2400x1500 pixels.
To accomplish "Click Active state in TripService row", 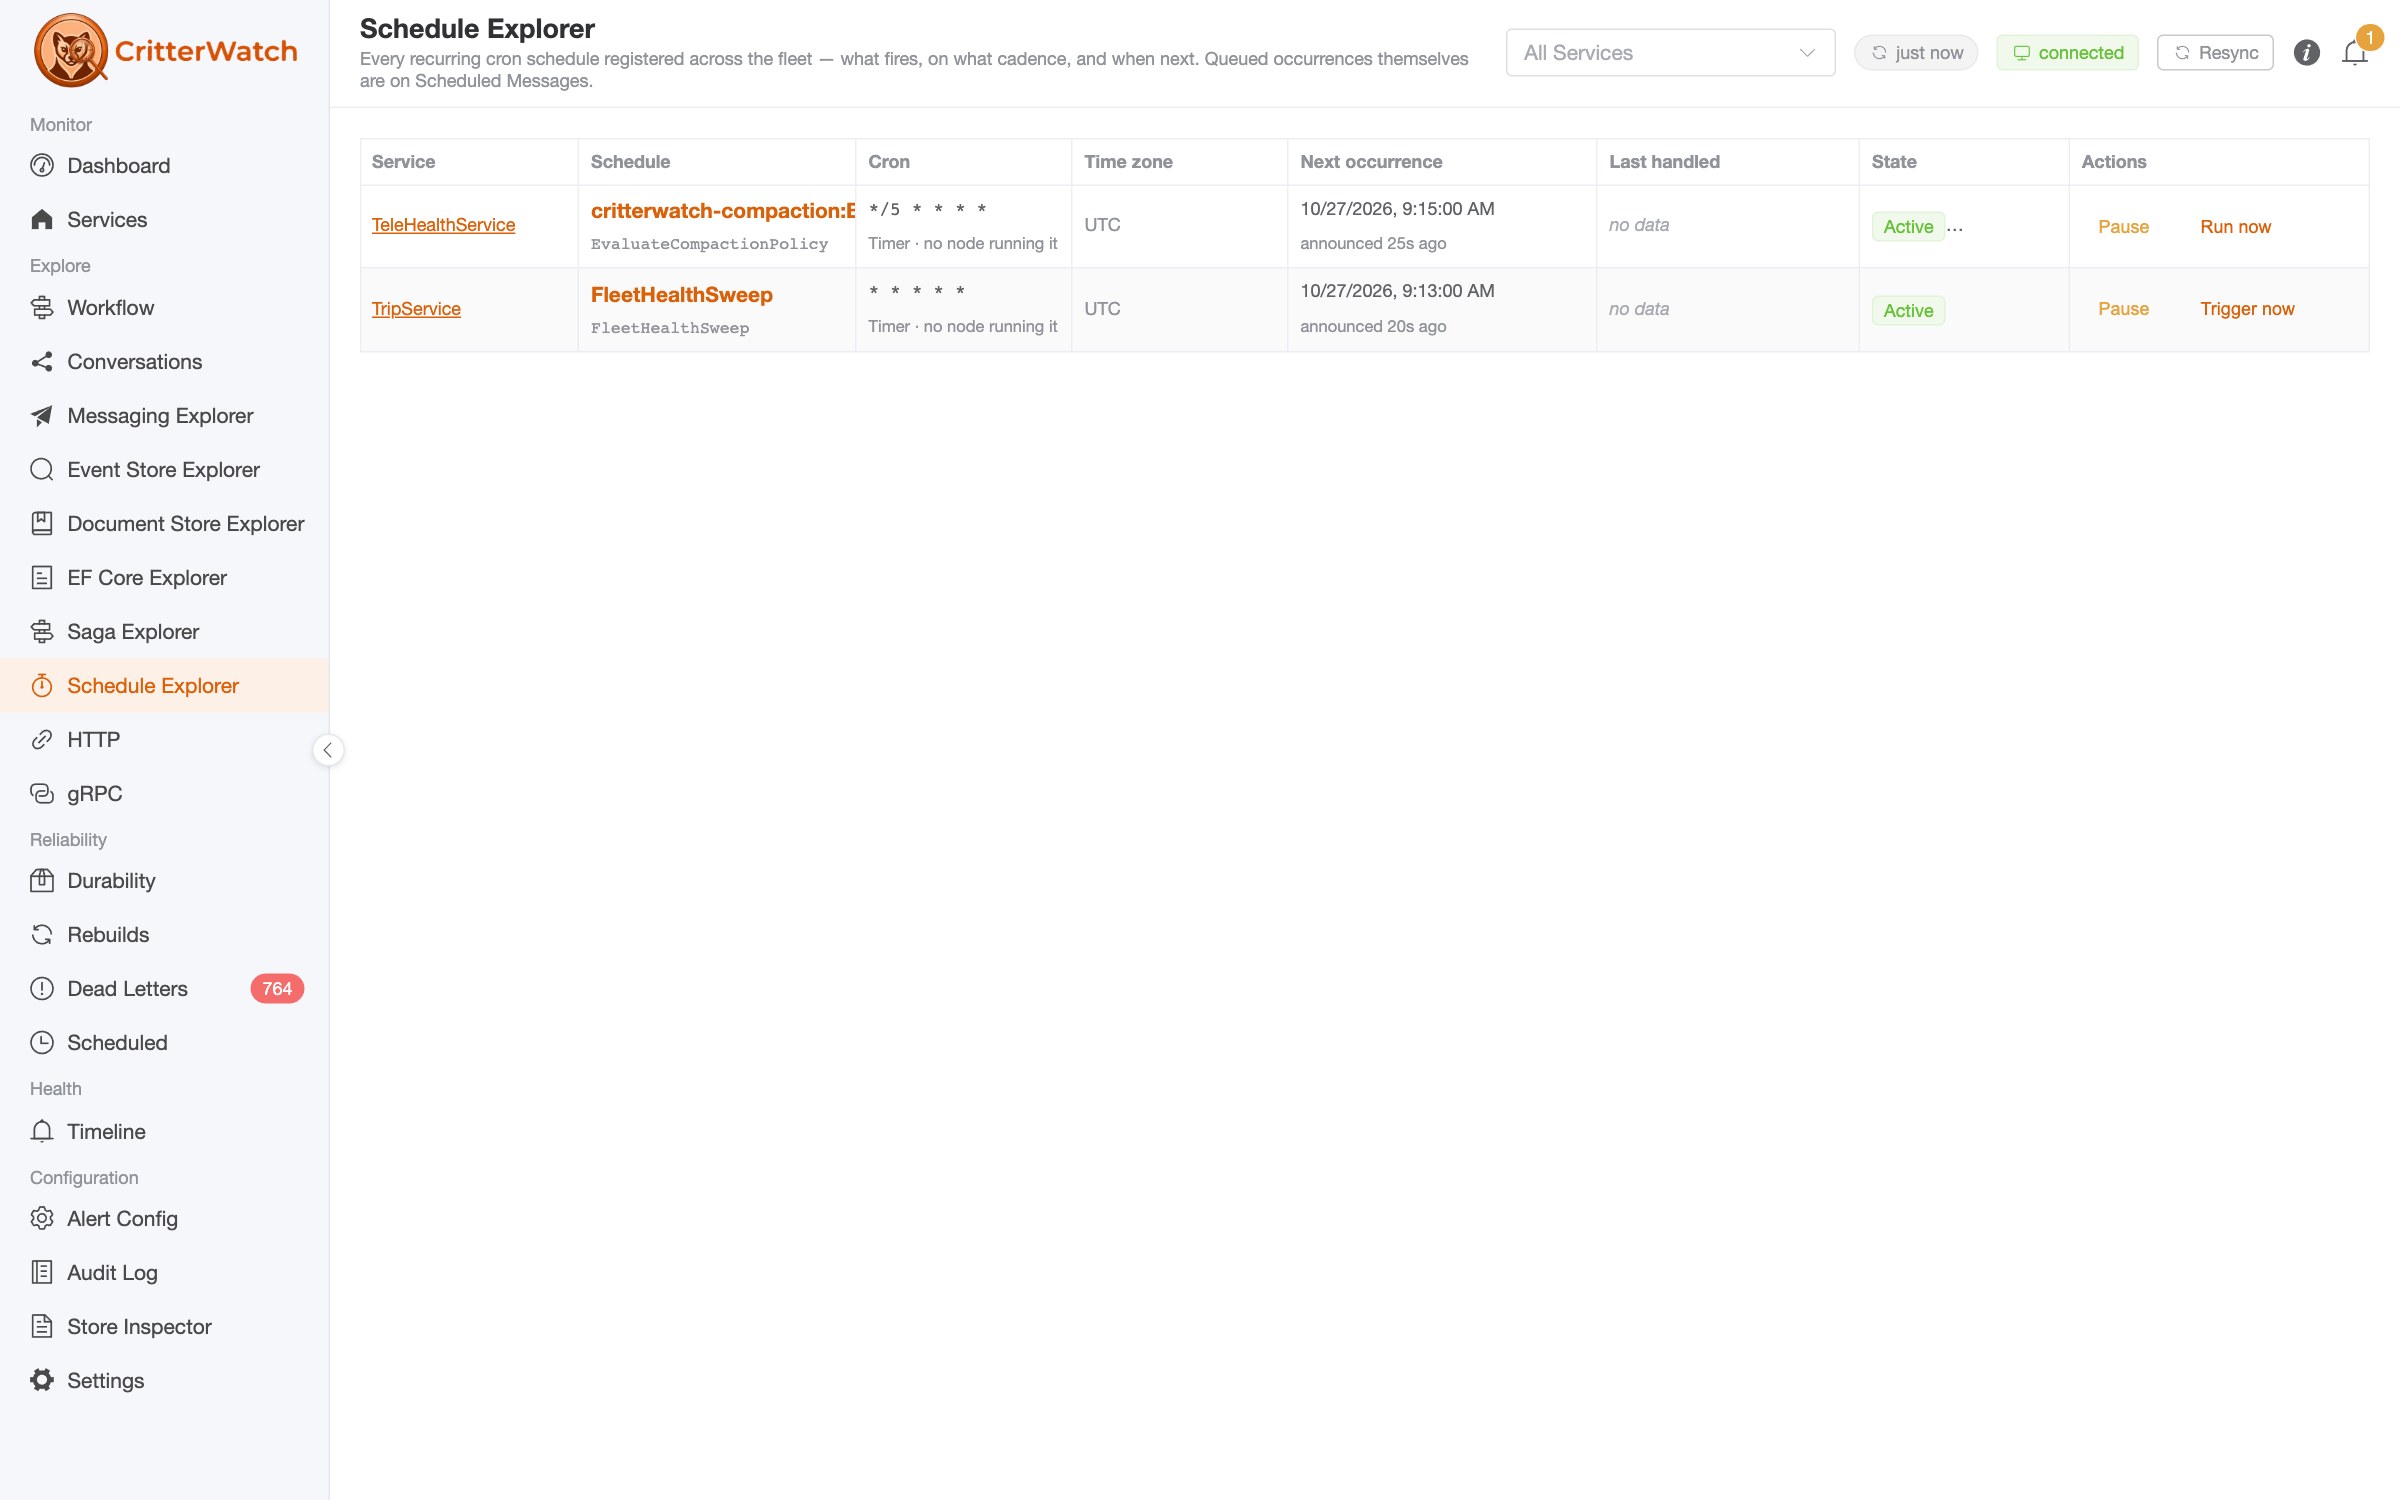I will 1908,311.
